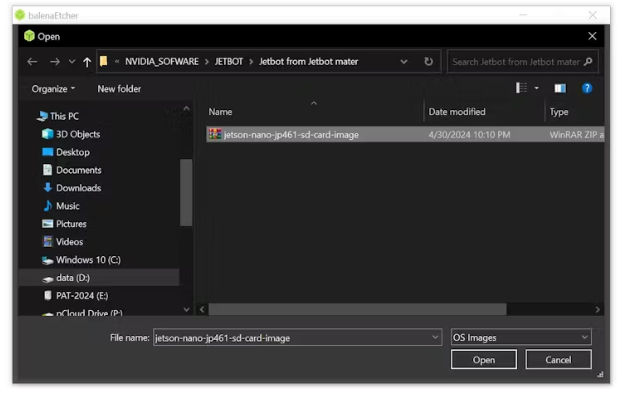Select Downloads in the navigation pane
Image resolution: width=622 pixels, height=394 pixels.
pyautogui.click(x=79, y=188)
